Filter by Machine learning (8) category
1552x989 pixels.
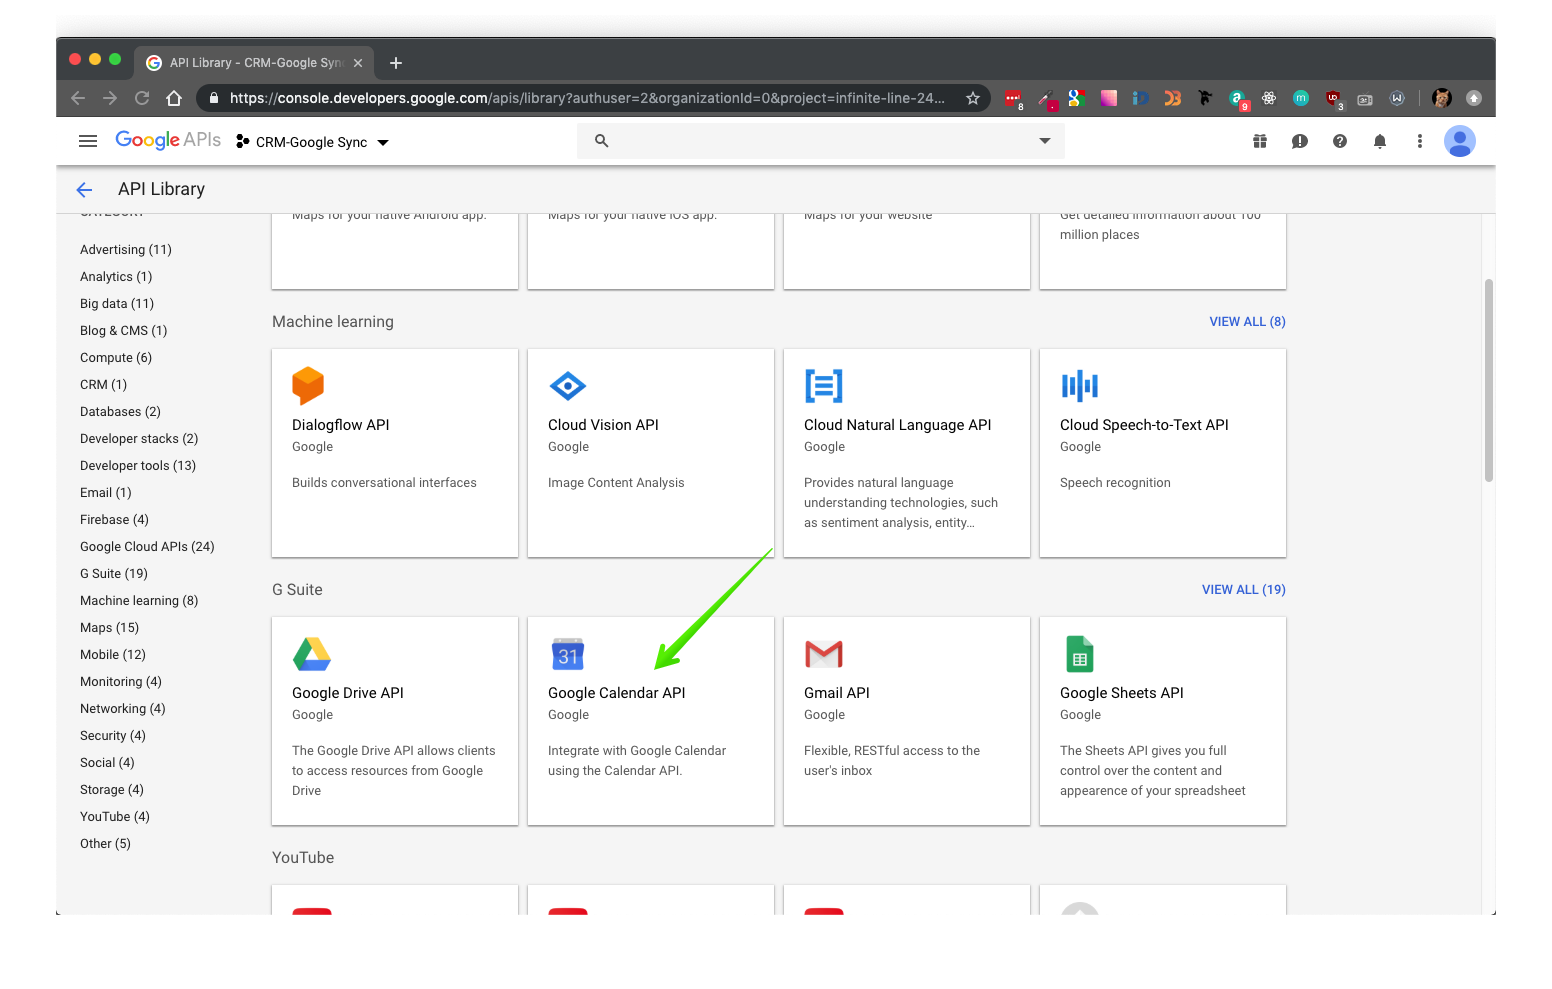click(139, 601)
